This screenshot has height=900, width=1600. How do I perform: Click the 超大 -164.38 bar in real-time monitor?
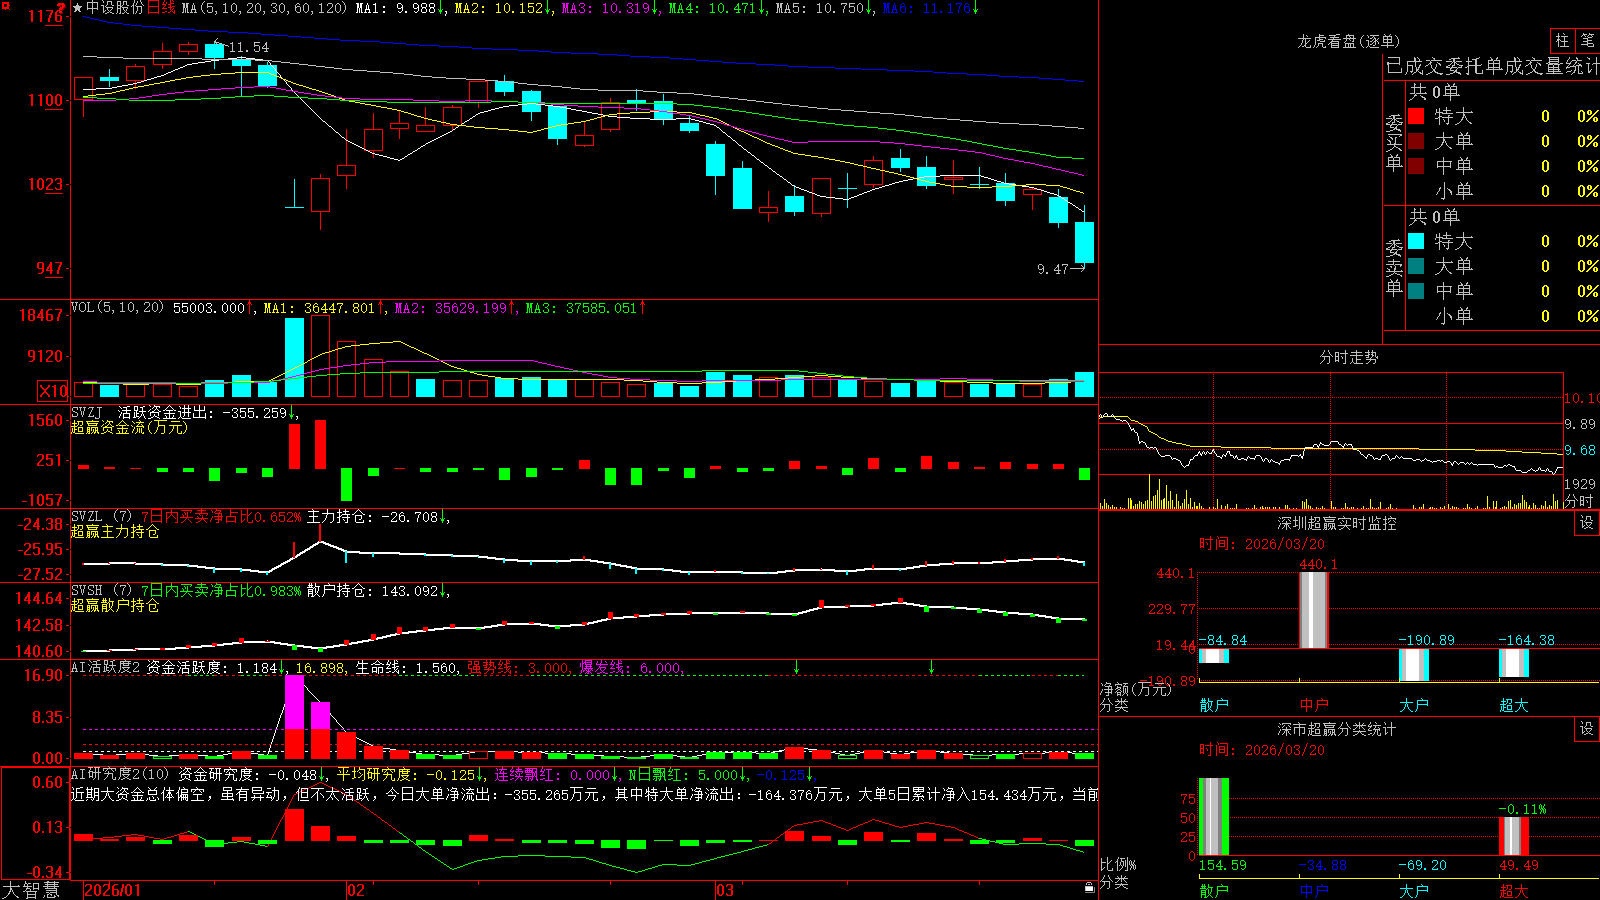1514,663
